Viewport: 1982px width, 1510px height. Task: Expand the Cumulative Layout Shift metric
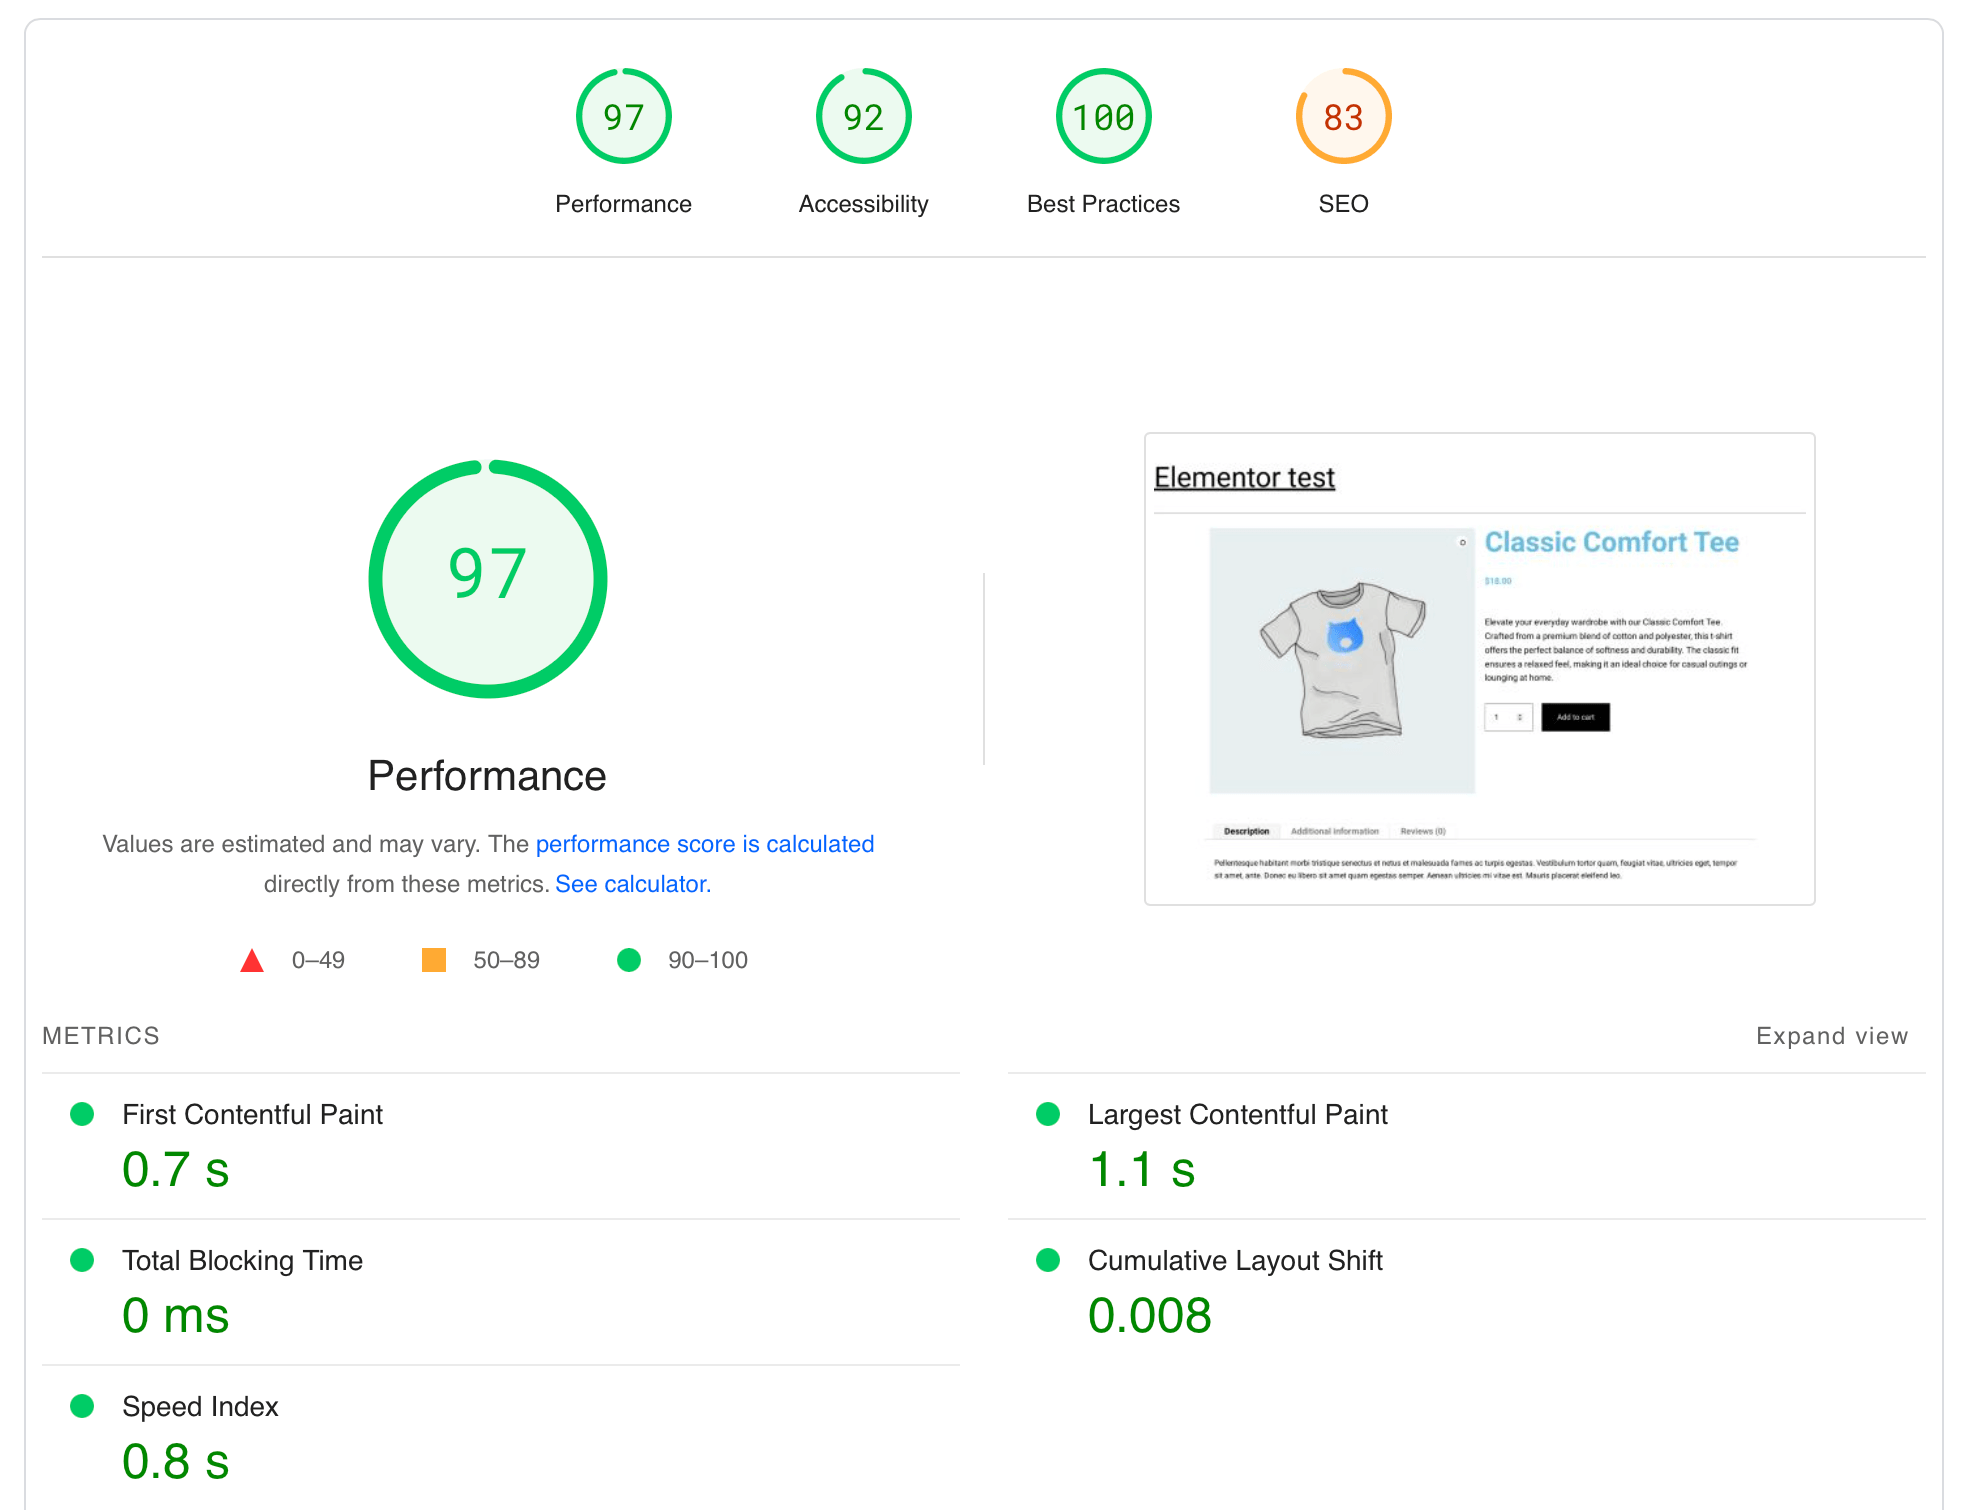tap(1234, 1260)
